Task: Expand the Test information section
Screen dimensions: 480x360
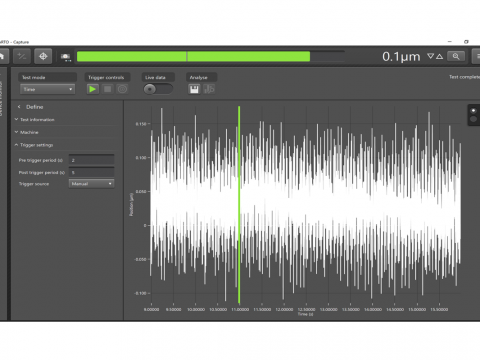Action: point(35,119)
